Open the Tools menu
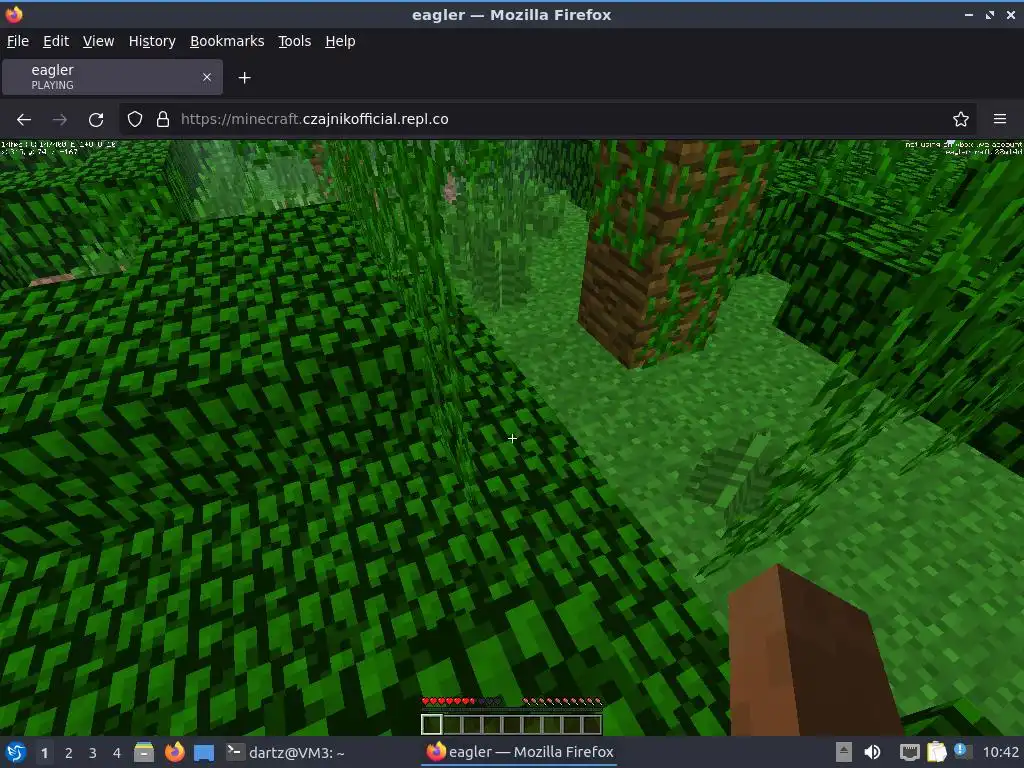This screenshot has height=768, width=1024. (295, 41)
